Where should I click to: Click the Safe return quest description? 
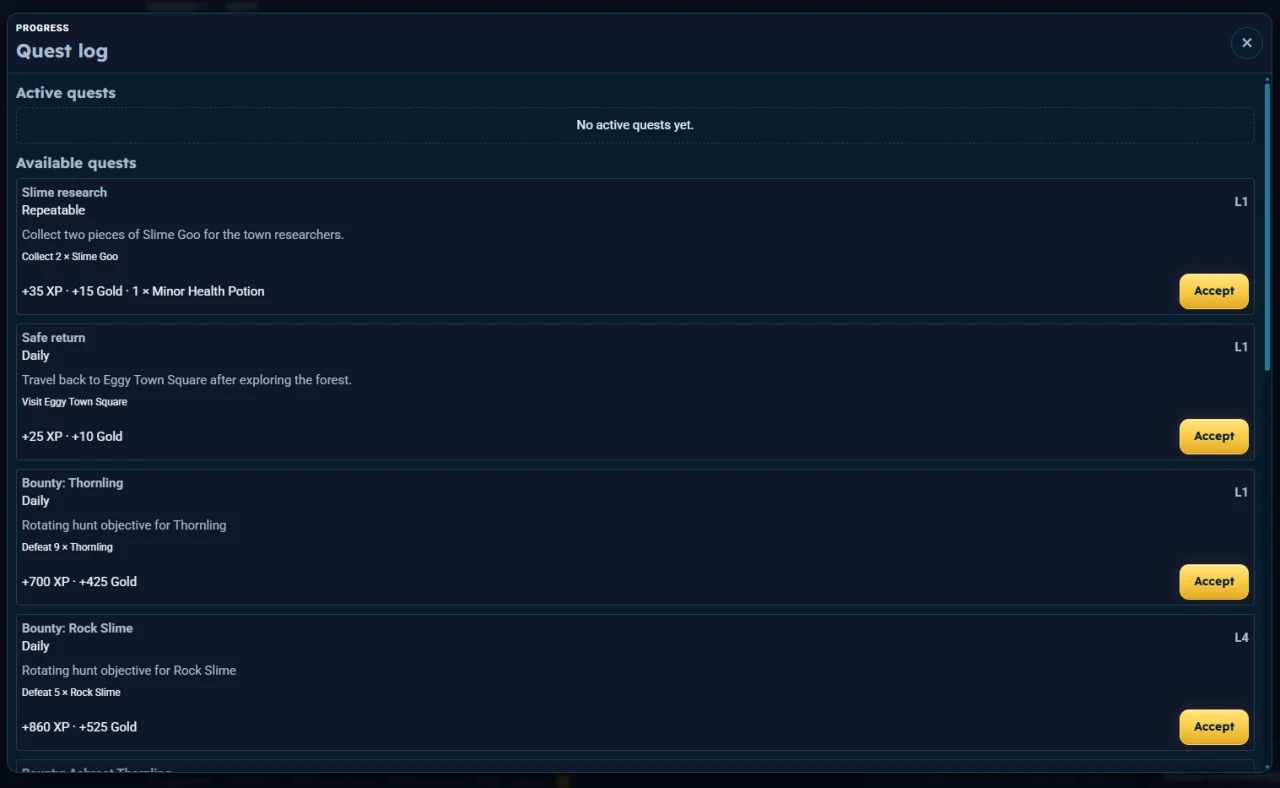[x=187, y=380]
